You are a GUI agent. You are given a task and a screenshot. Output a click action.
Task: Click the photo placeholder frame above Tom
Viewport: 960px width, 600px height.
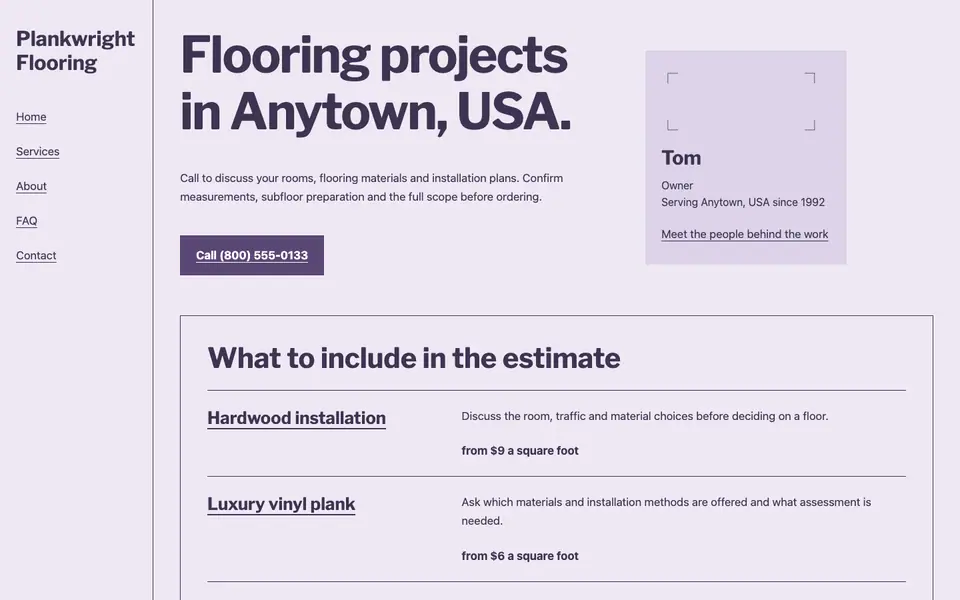click(x=741, y=102)
